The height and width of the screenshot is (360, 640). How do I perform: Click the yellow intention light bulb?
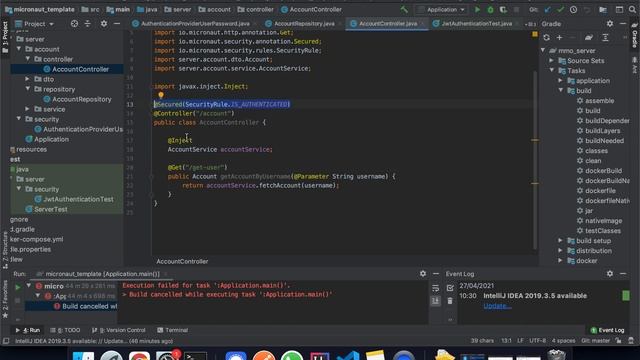click(x=161, y=95)
